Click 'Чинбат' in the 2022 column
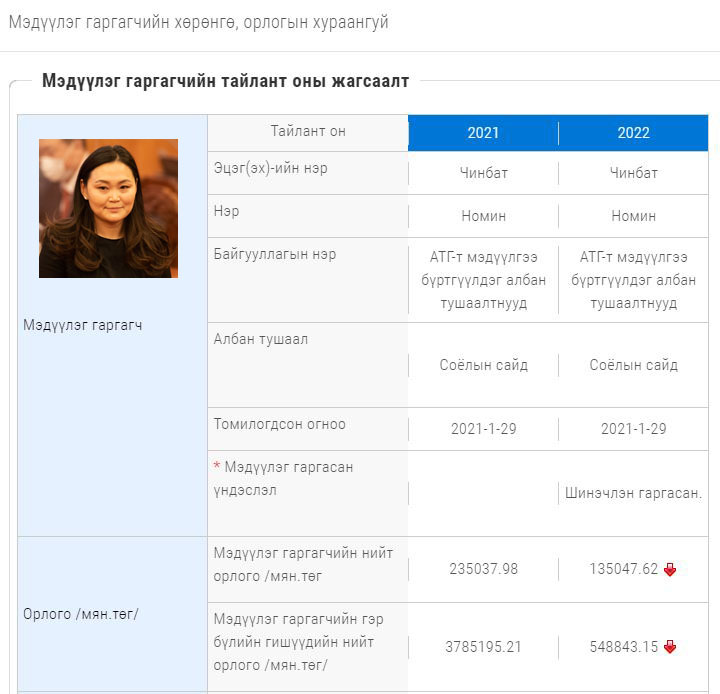Viewport: 720px width, 694px height. click(x=634, y=173)
